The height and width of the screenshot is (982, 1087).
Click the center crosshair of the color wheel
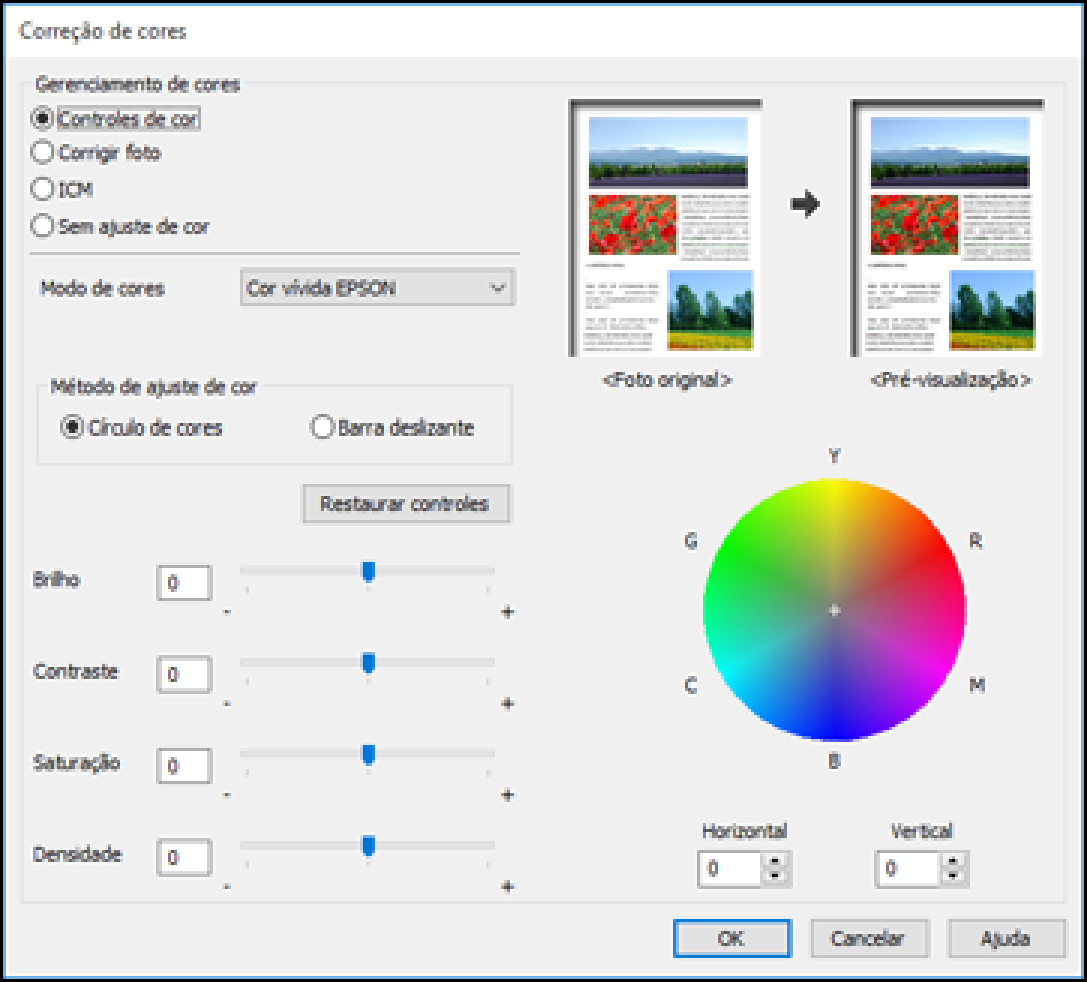point(835,610)
